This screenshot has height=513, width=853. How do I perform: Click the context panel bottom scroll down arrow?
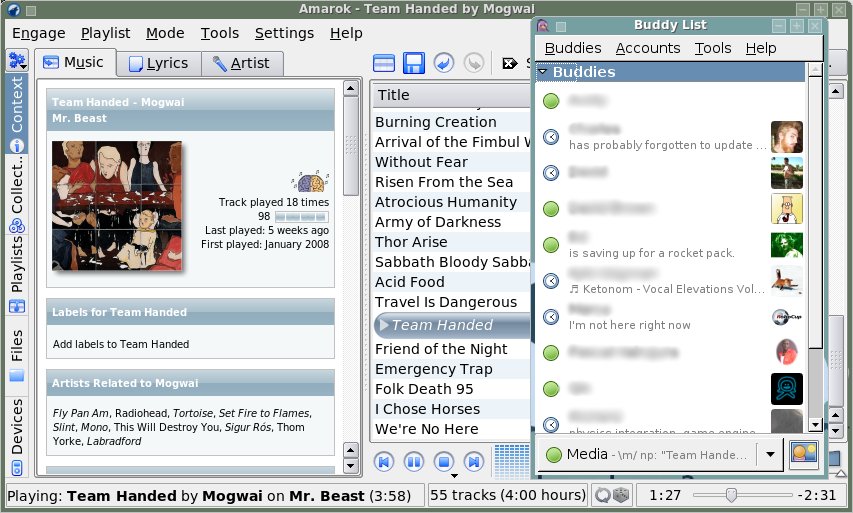pos(351,466)
